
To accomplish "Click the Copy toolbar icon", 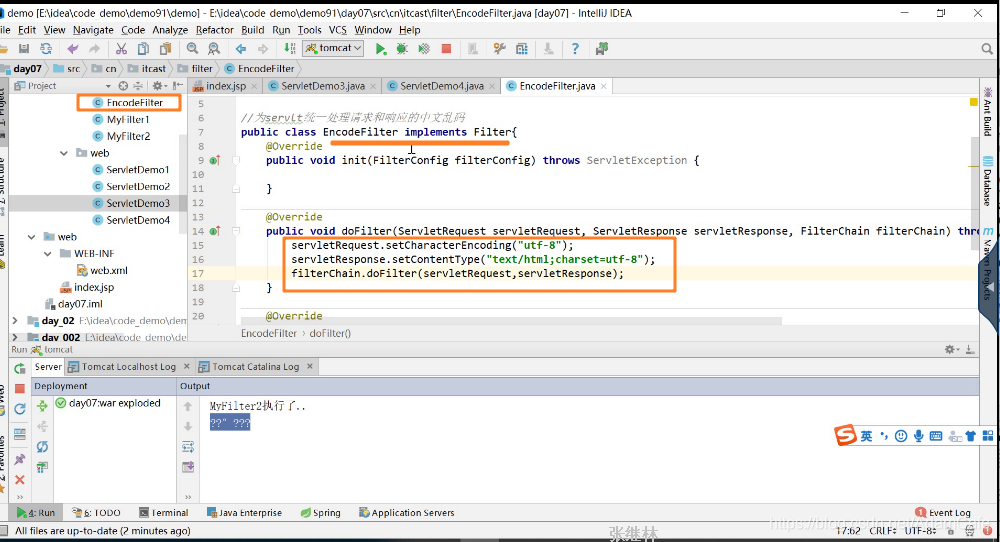I will tap(143, 48).
